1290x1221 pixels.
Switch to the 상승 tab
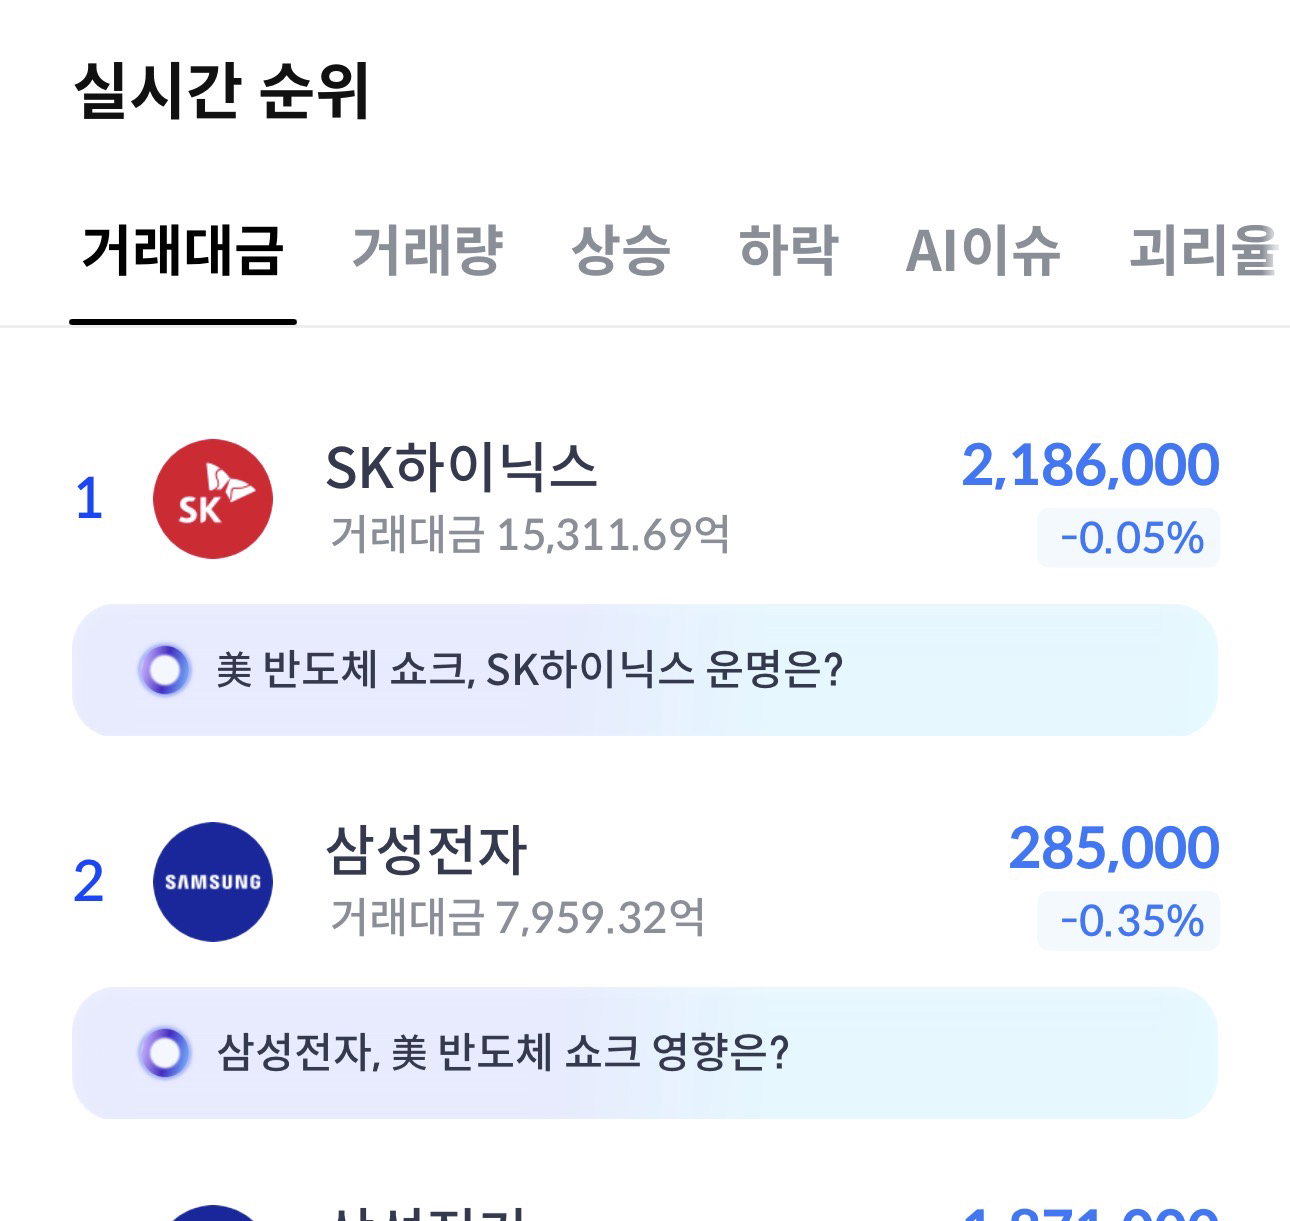621,250
